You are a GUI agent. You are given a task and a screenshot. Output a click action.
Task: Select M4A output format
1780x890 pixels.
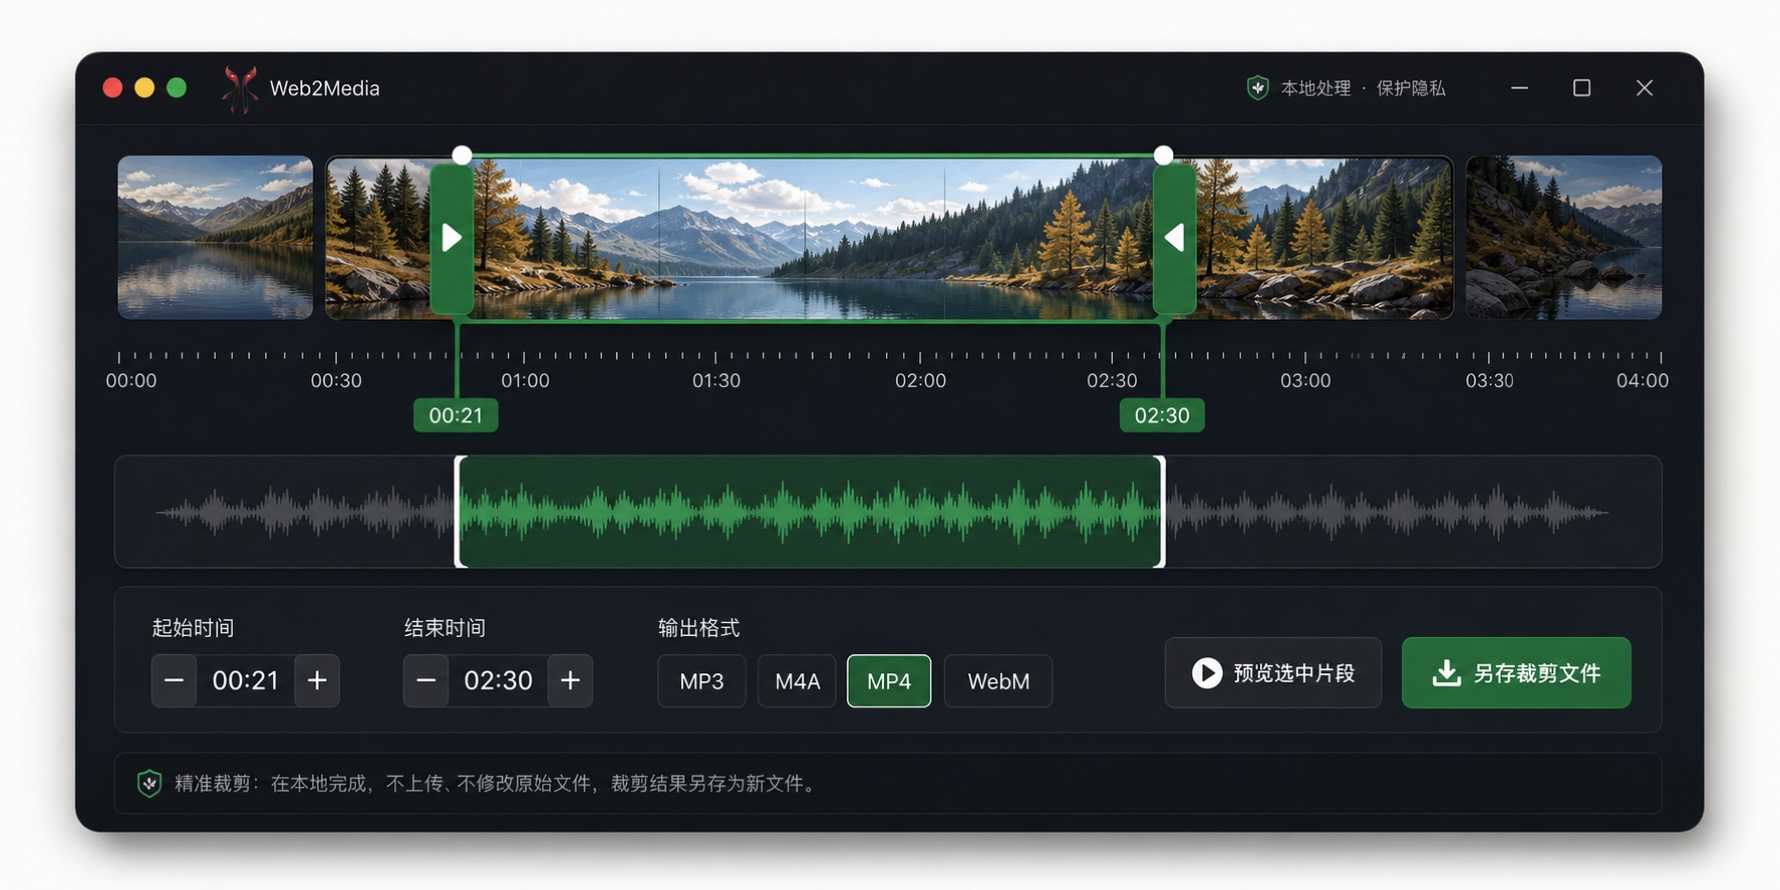coord(797,681)
